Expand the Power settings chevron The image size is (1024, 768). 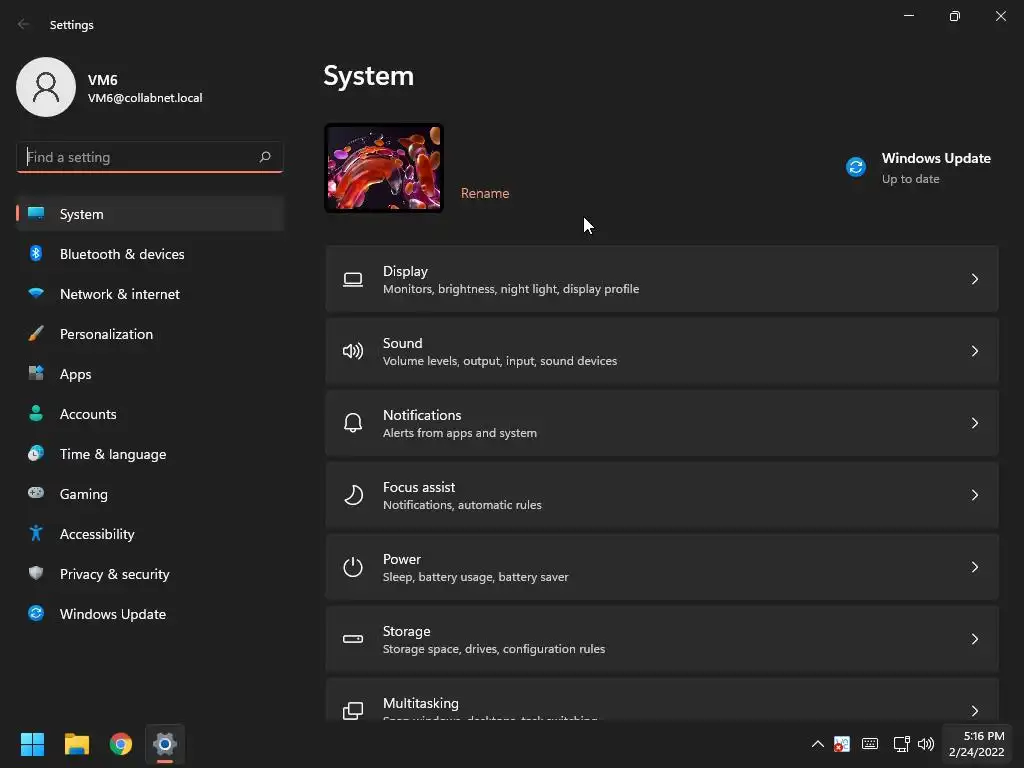974,567
